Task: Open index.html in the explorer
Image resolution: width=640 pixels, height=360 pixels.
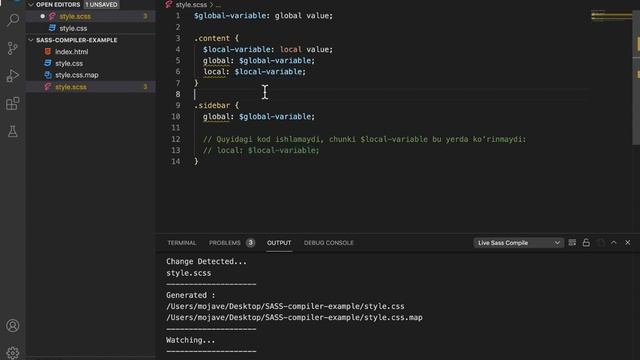Action: [x=71, y=52]
